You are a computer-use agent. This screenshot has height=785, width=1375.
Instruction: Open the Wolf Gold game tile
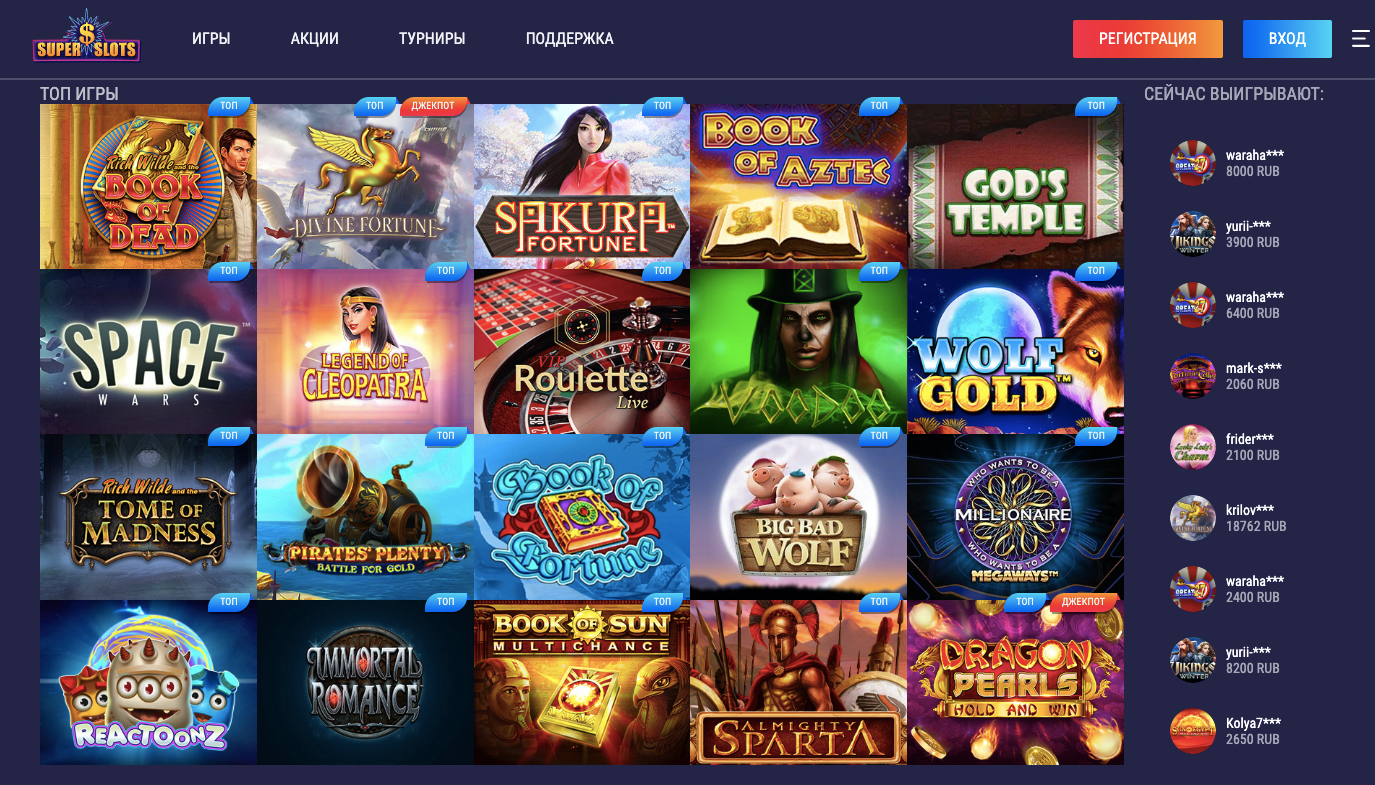coord(1015,351)
